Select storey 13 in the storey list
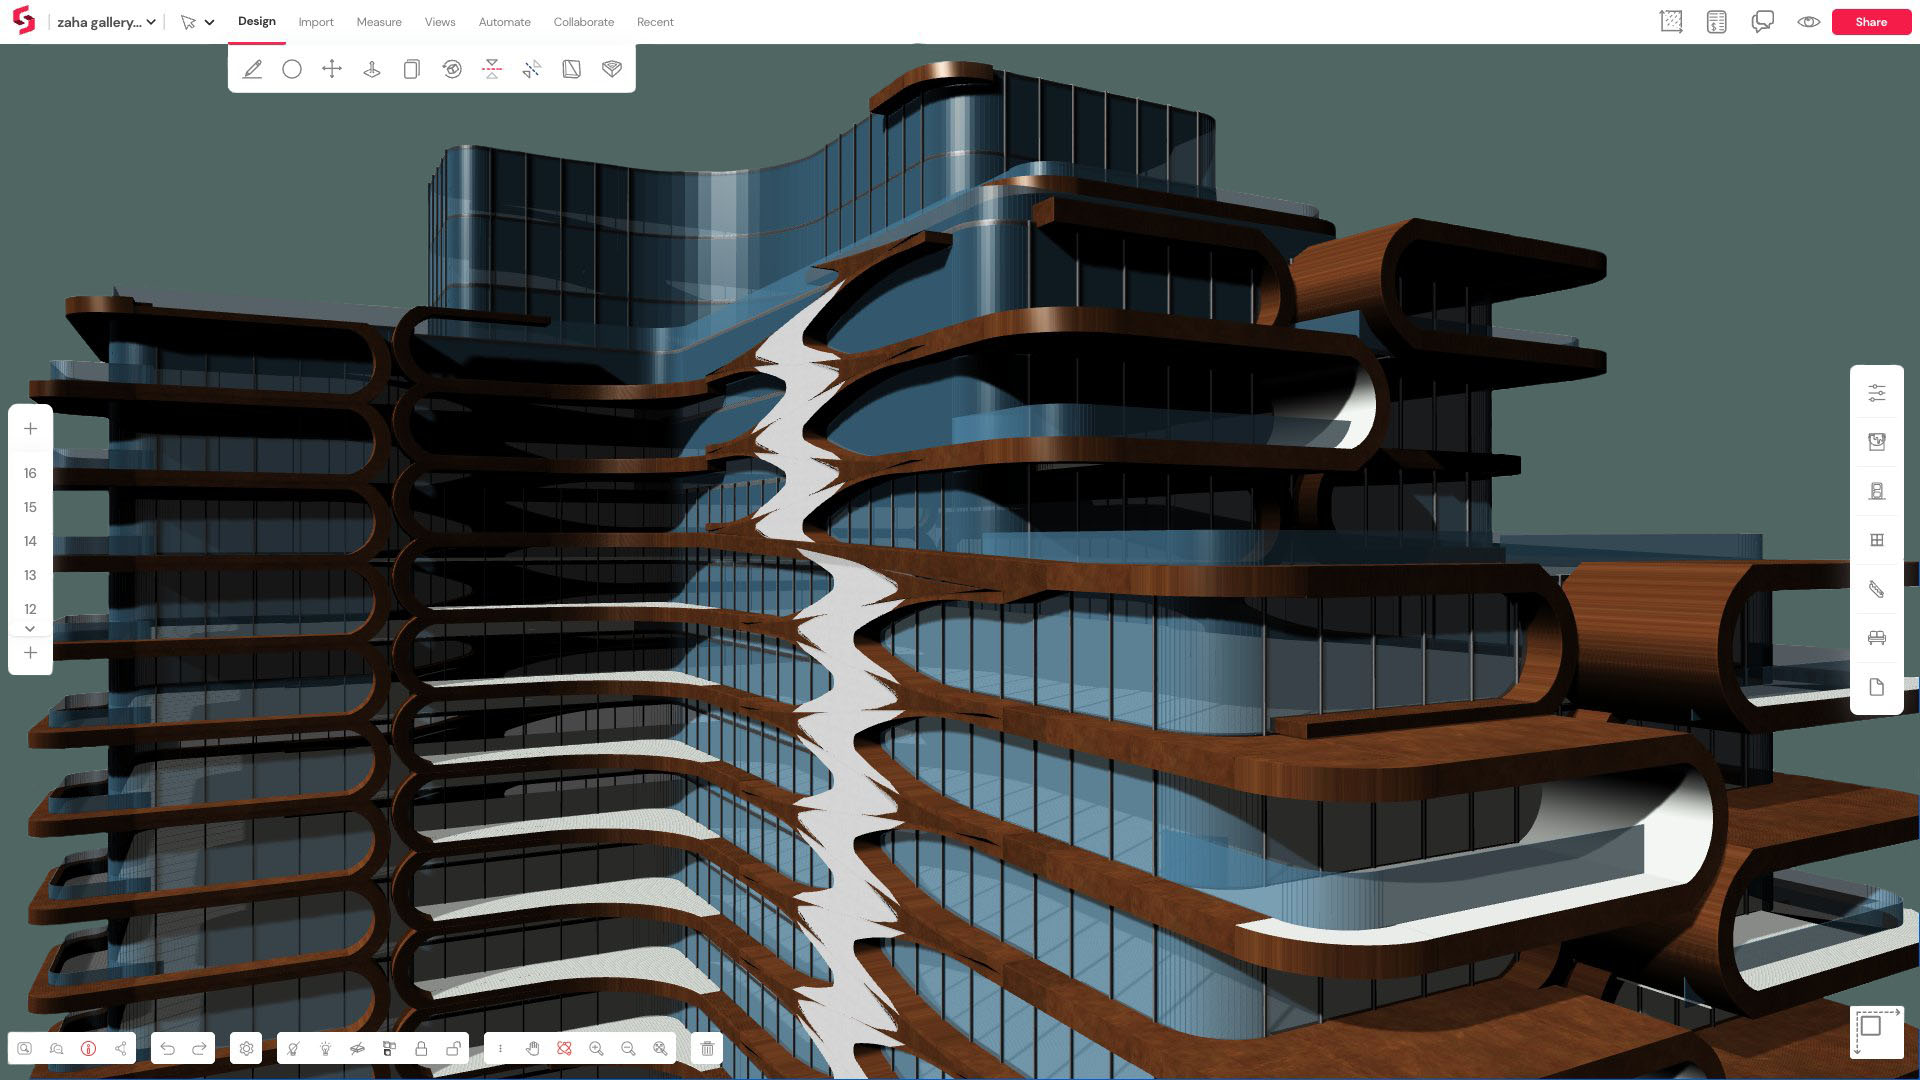The image size is (1920, 1080). 30,575
